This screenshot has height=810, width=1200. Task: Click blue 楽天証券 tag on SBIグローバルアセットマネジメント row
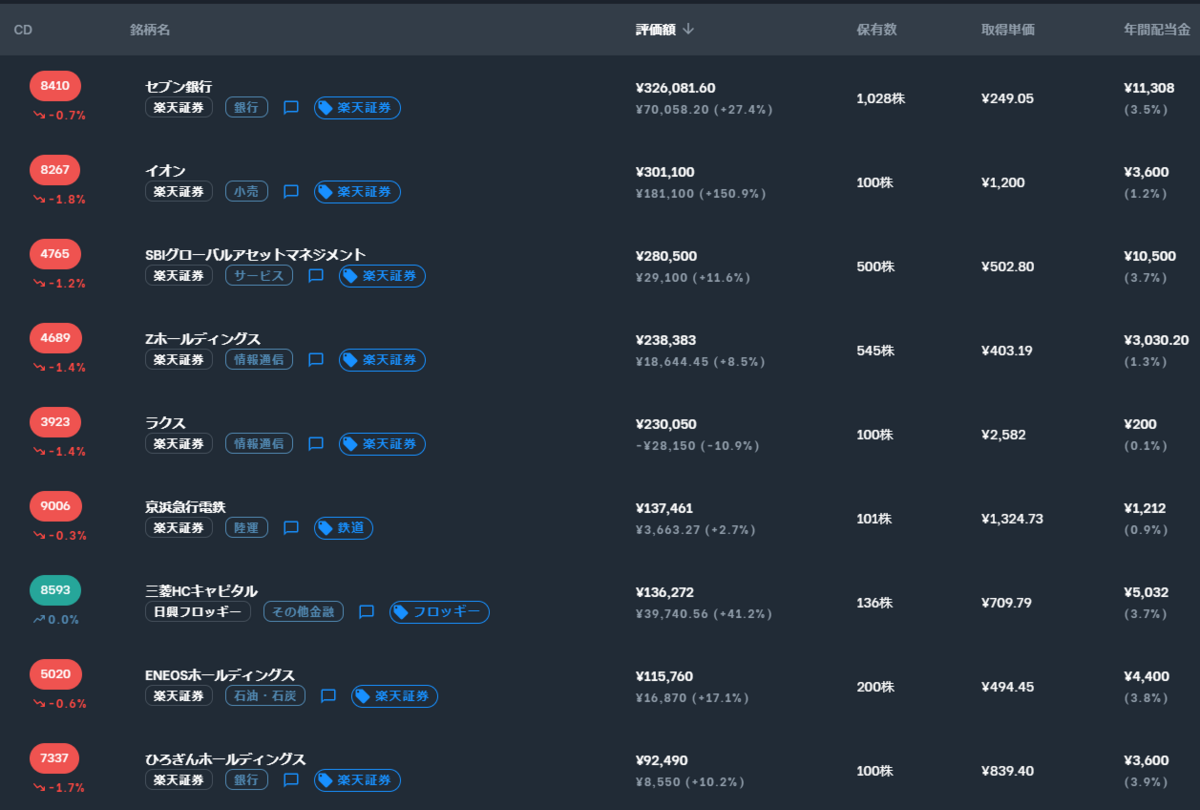tap(382, 275)
